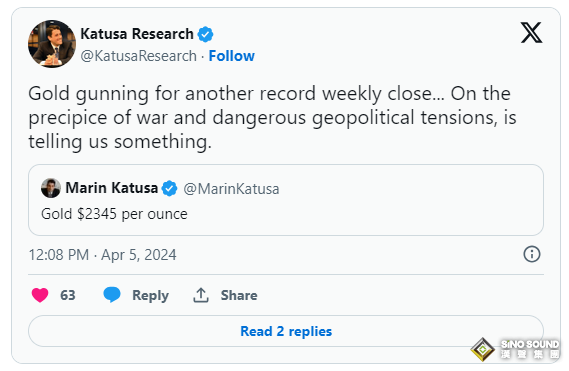
Task: Open Marin Katusa small avatar
Action: (51, 188)
